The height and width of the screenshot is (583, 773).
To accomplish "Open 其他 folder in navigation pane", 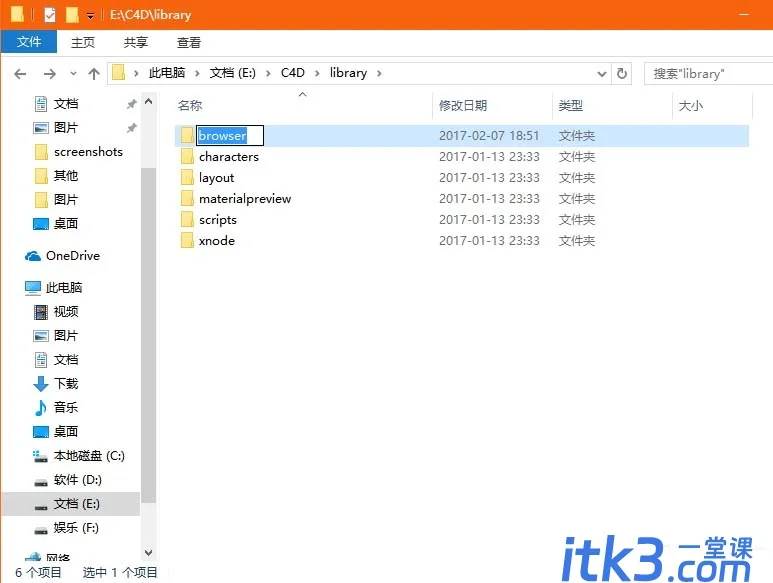I will [x=66, y=176].
